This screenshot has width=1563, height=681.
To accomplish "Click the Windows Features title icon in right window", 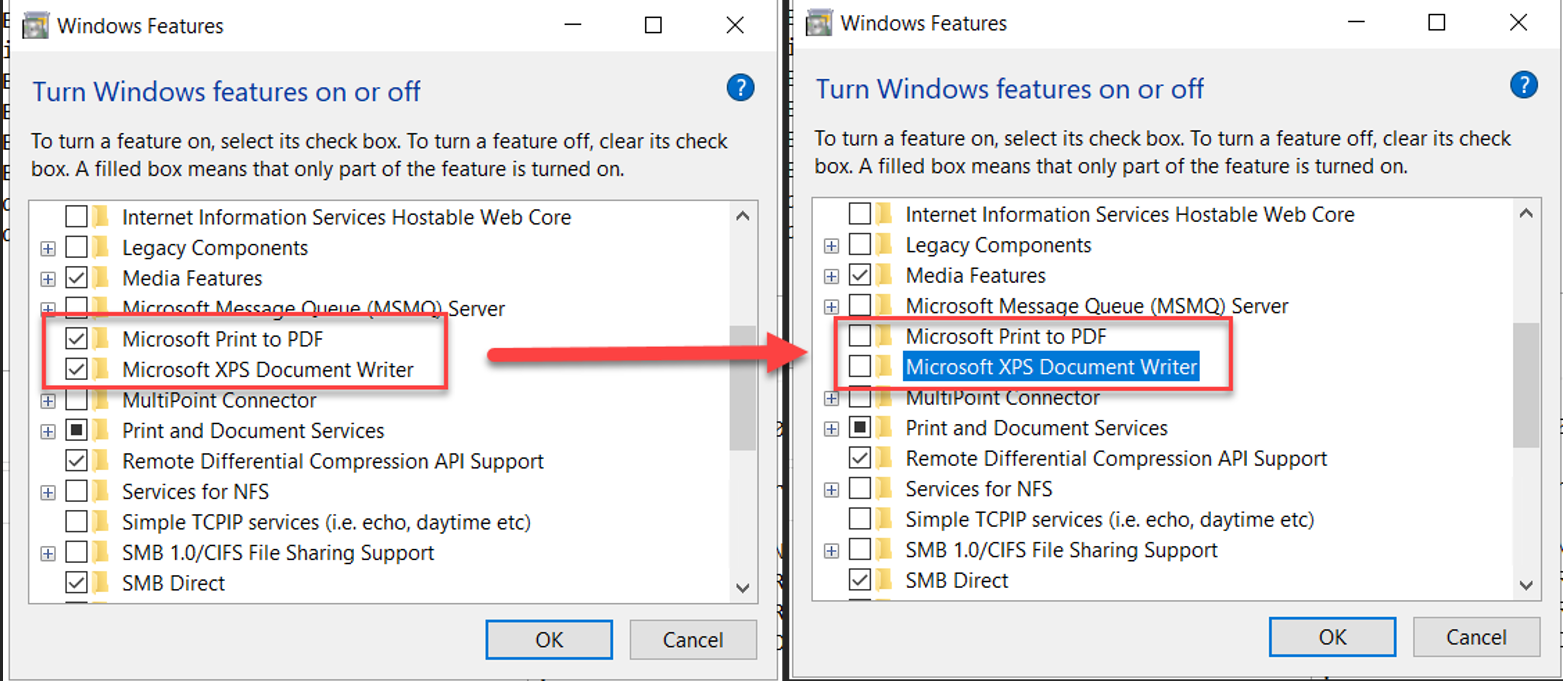I will (820, 23).
